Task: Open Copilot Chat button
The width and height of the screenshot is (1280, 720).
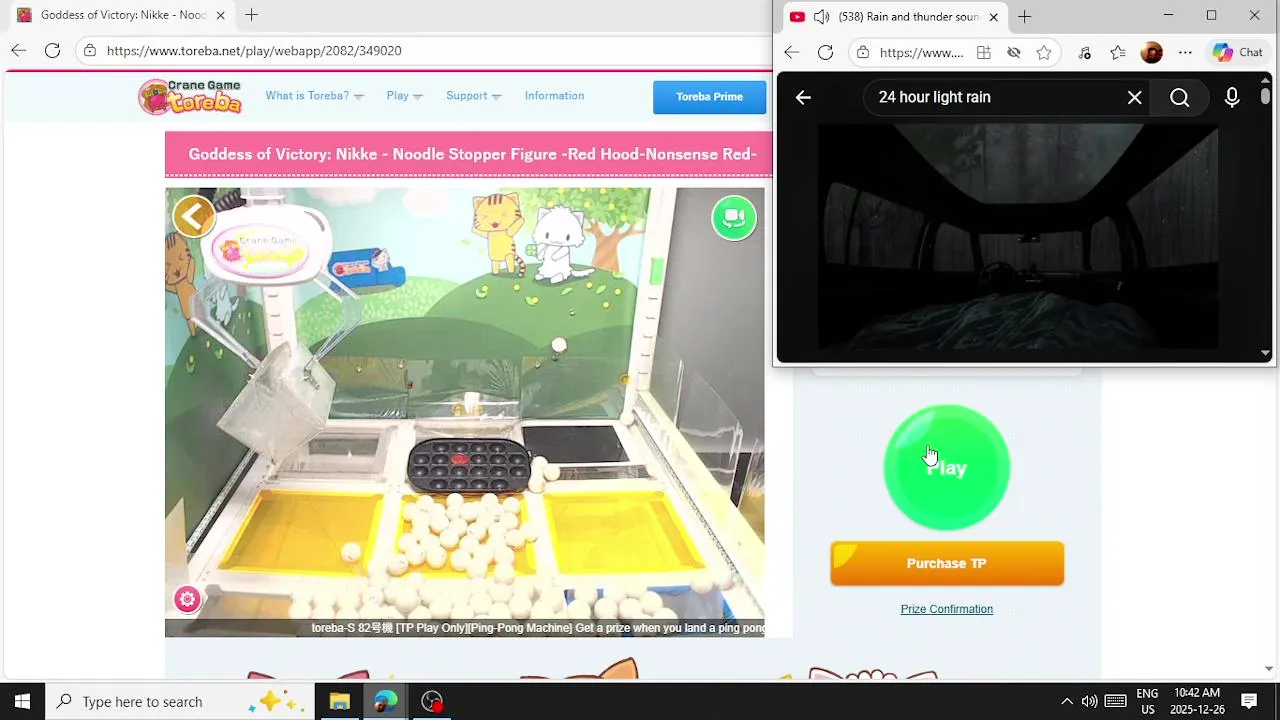Action: (1238, 53)
